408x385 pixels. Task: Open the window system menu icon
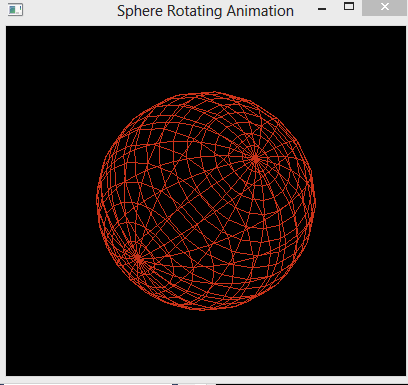click(15, 10)
